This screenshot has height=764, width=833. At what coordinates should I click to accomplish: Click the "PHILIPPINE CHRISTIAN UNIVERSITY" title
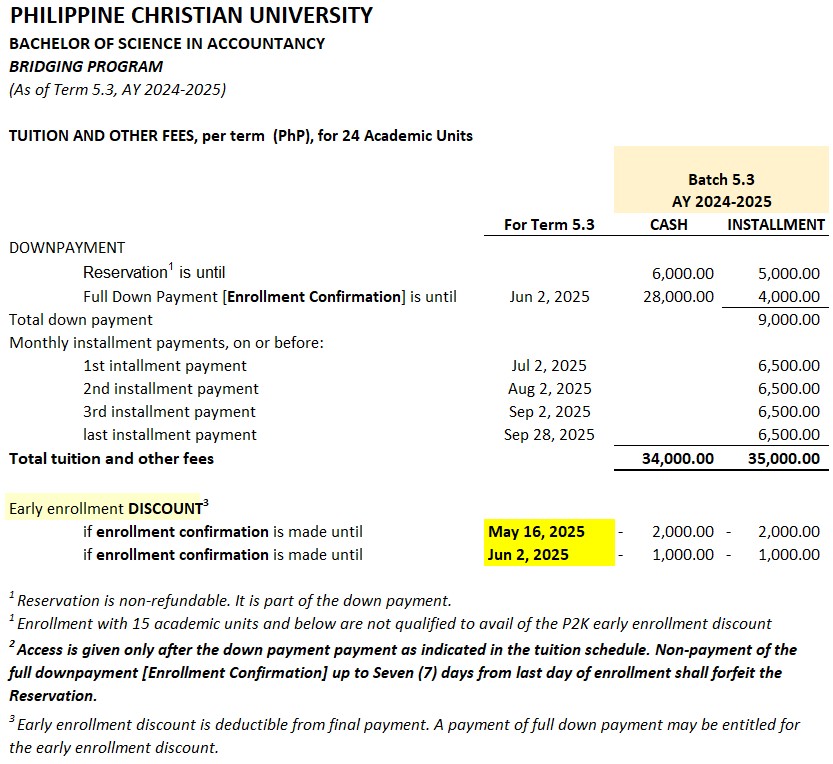pyautogui.click(x=191, y=15)
